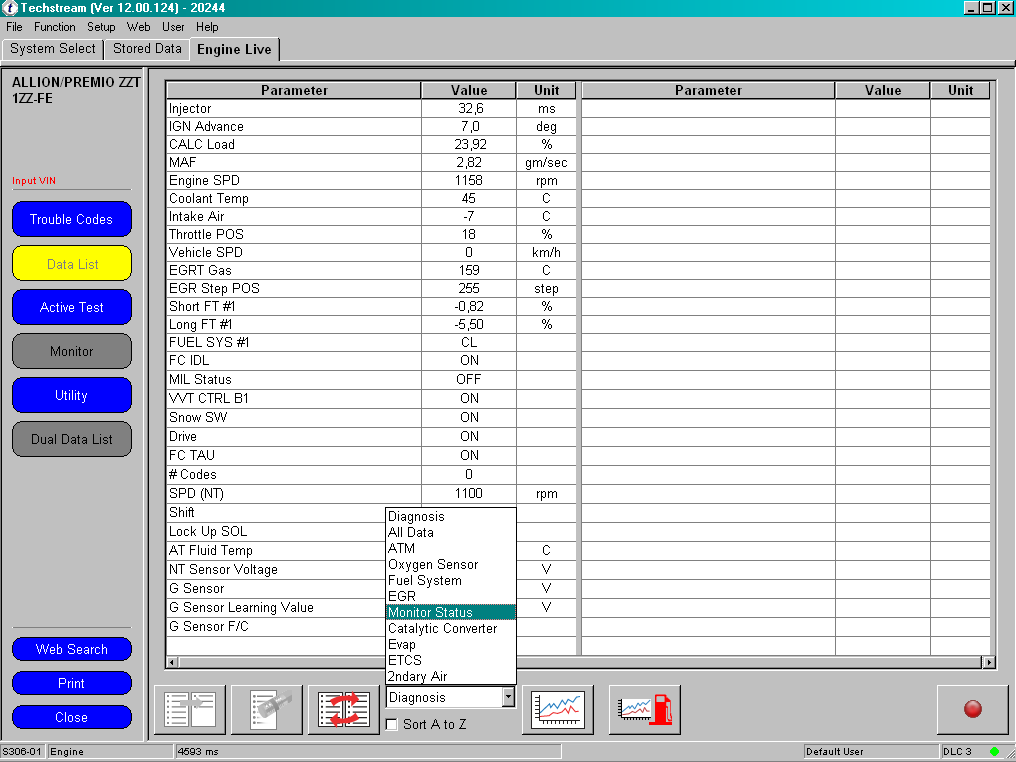Open the Diagnosis combo box arrow
This screenshot has width=1016, height=762.
[x=508, y=697]
